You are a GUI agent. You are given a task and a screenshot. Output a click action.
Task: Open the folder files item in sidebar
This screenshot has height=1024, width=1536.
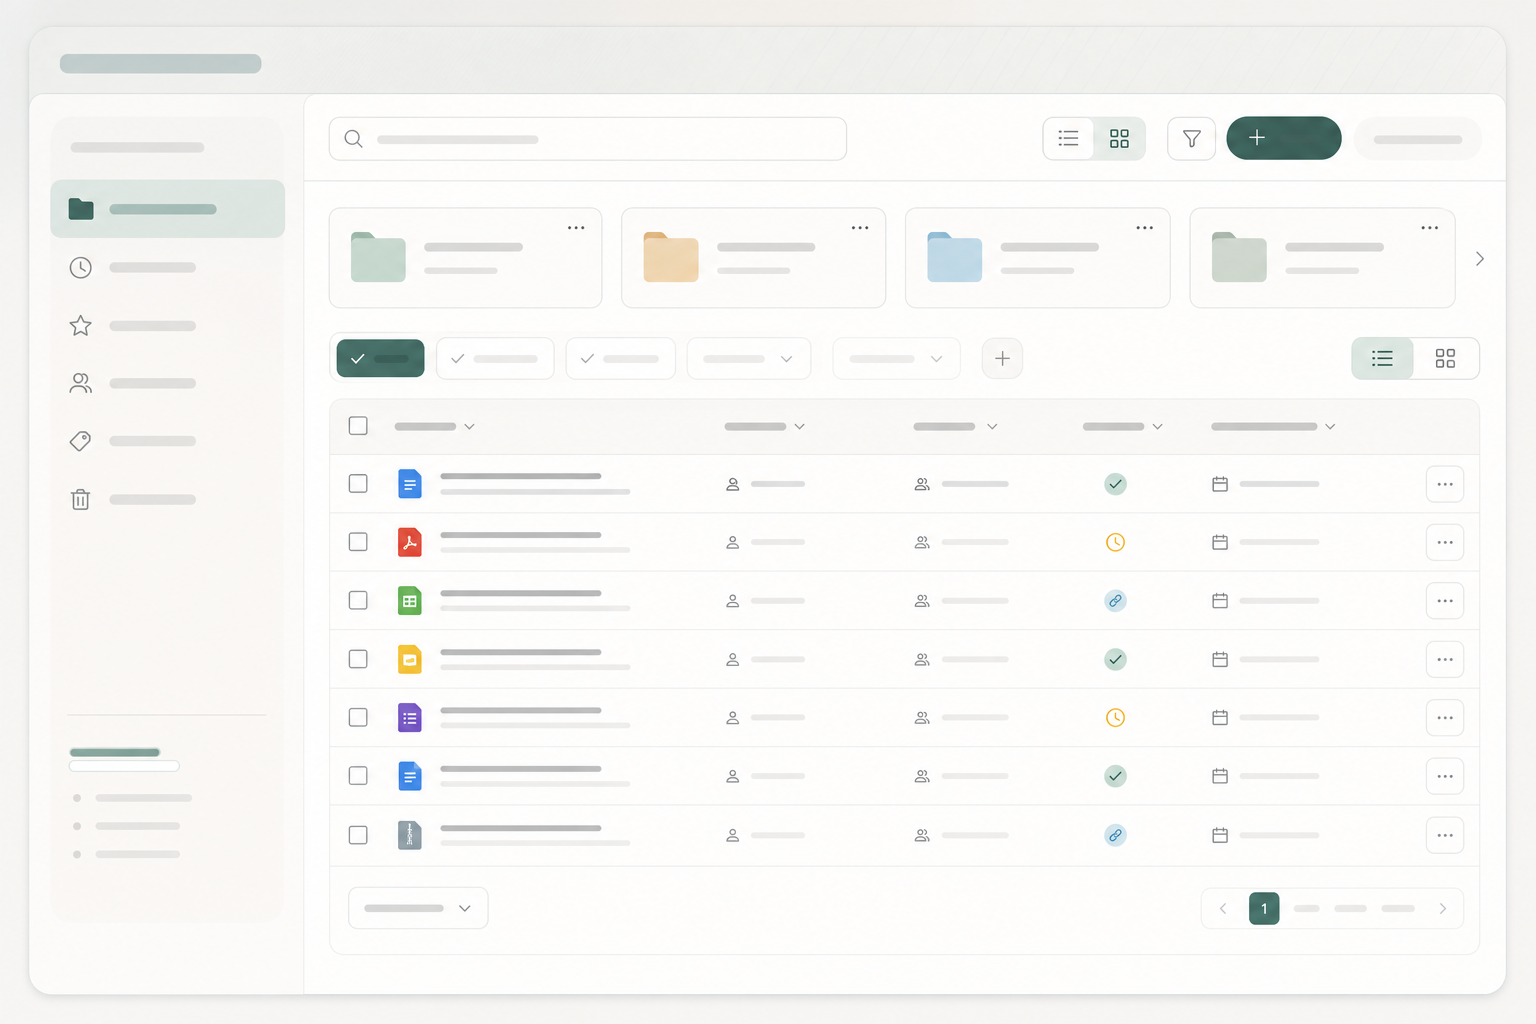tap(167, 209)
